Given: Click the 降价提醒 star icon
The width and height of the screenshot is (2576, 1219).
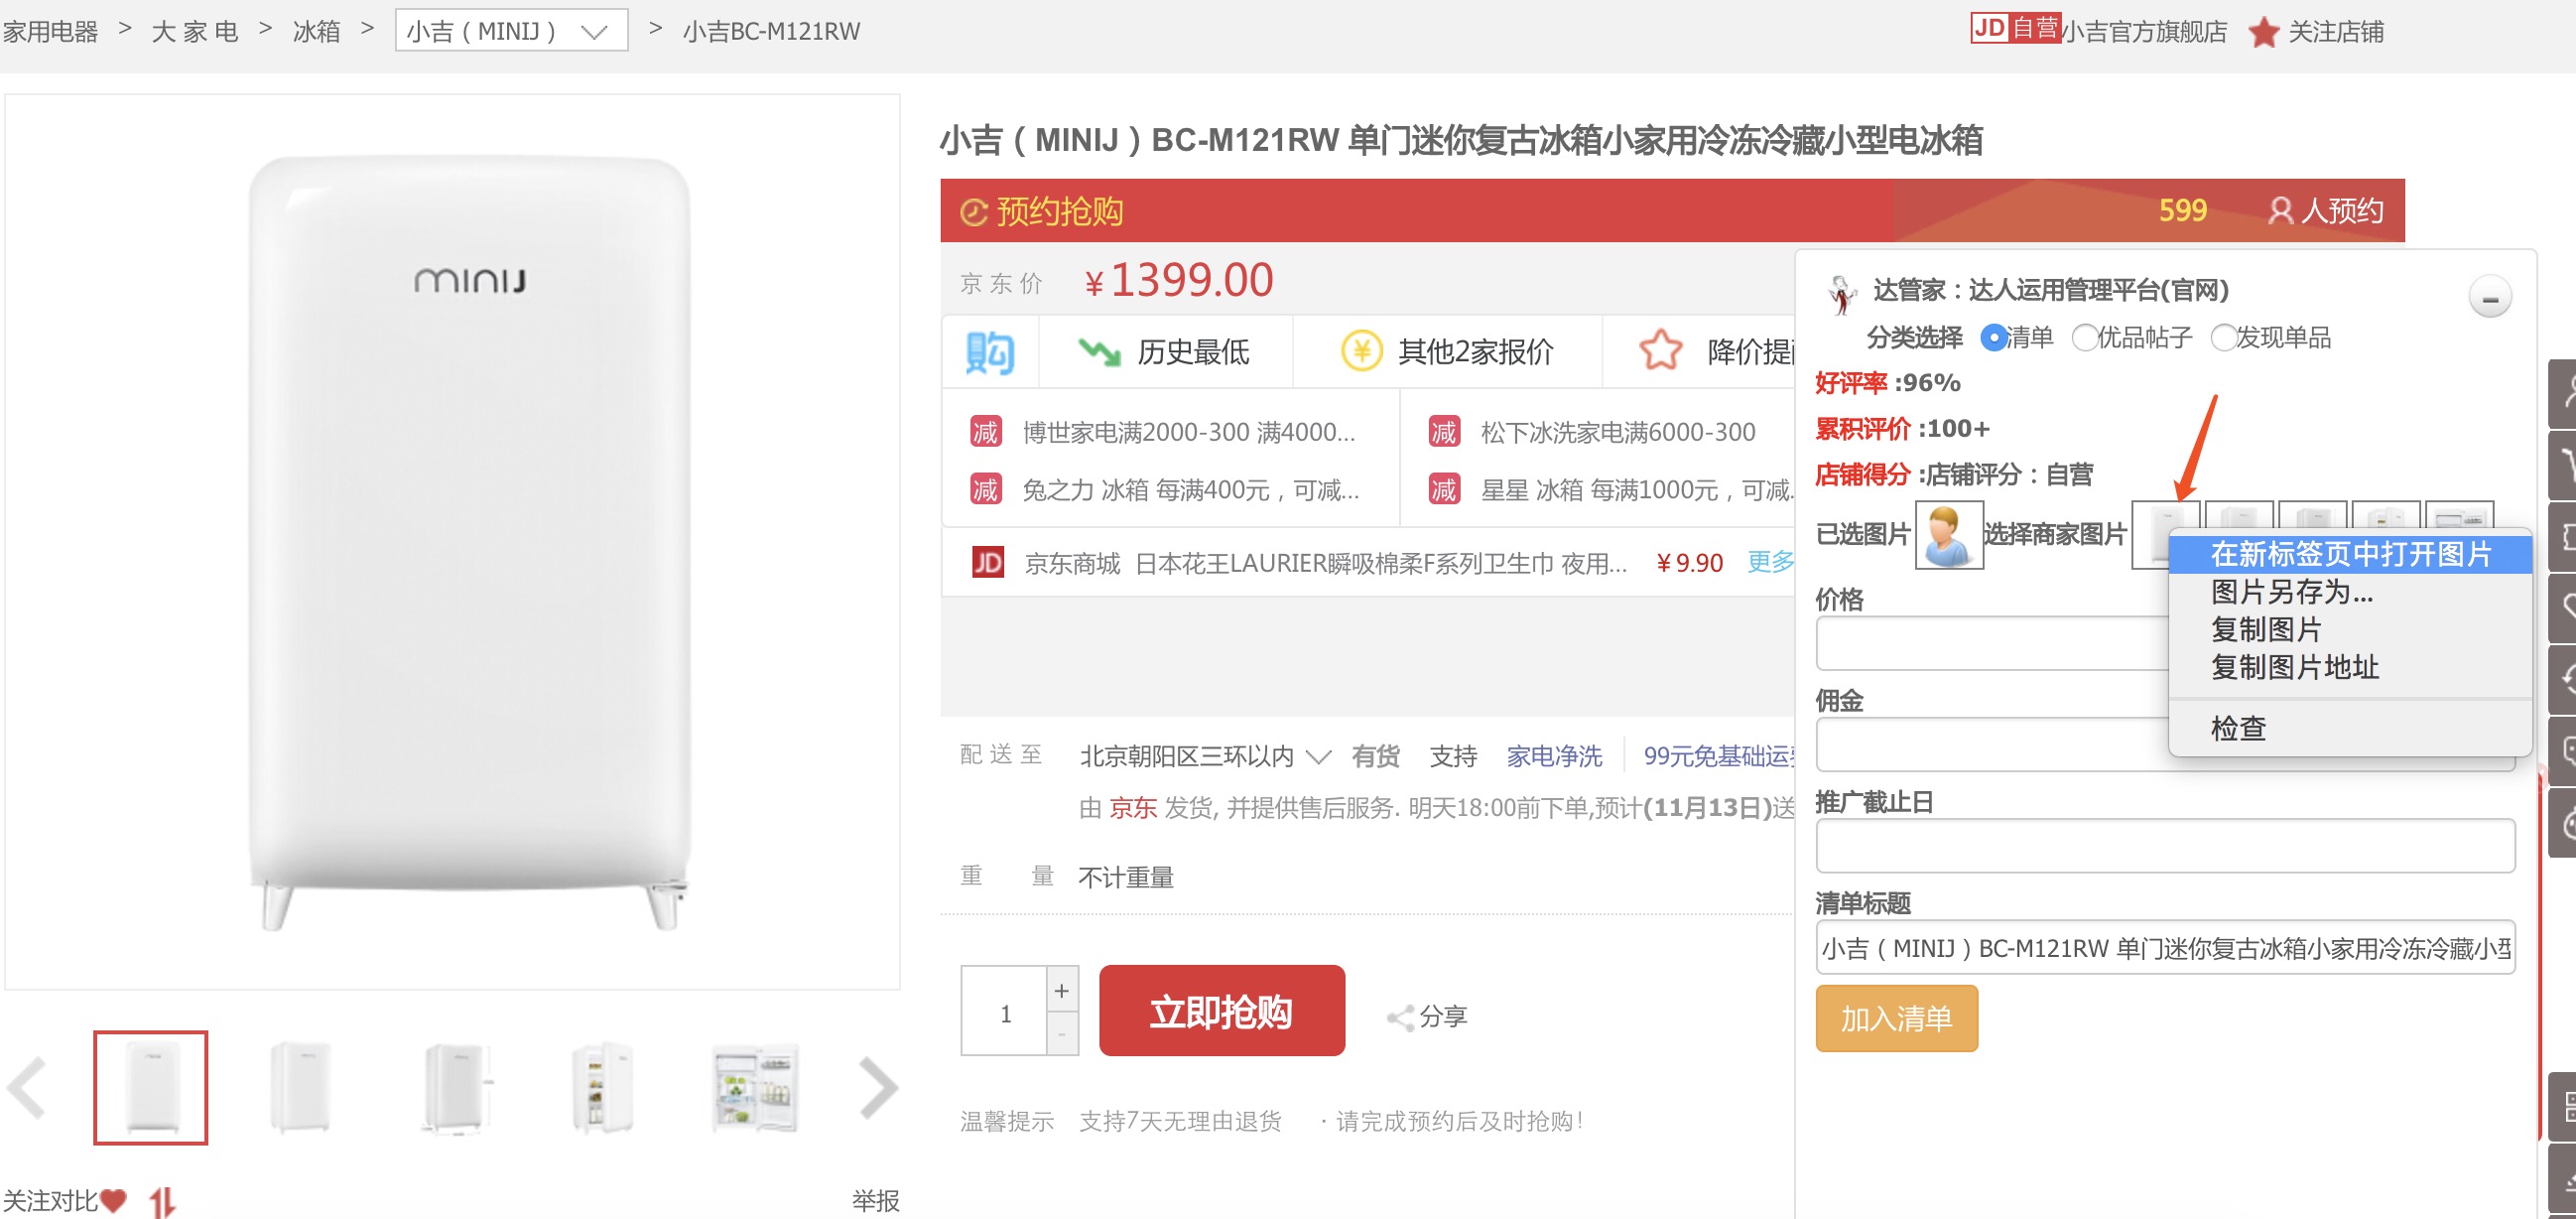Looking at the screenshot, I should click(1660, 350).
